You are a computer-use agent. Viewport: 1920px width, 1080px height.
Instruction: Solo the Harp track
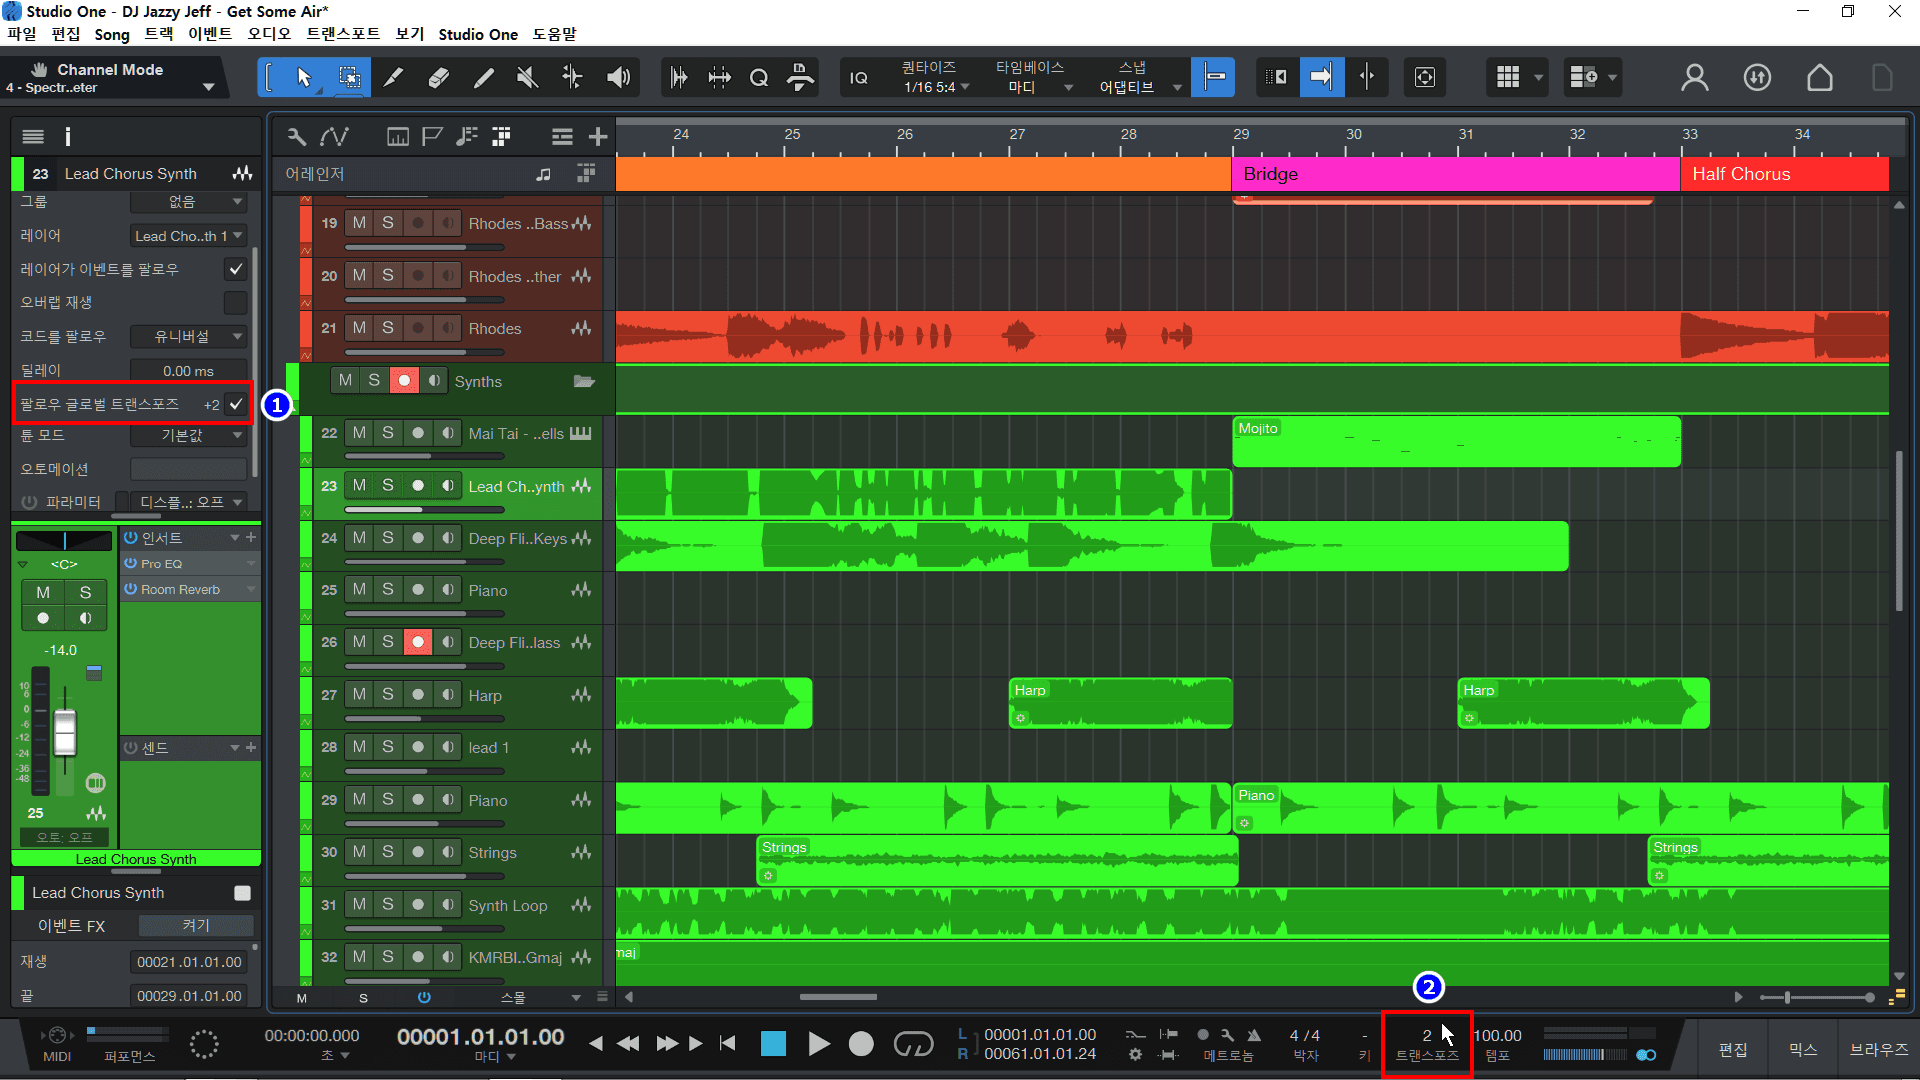coord(387,694)
